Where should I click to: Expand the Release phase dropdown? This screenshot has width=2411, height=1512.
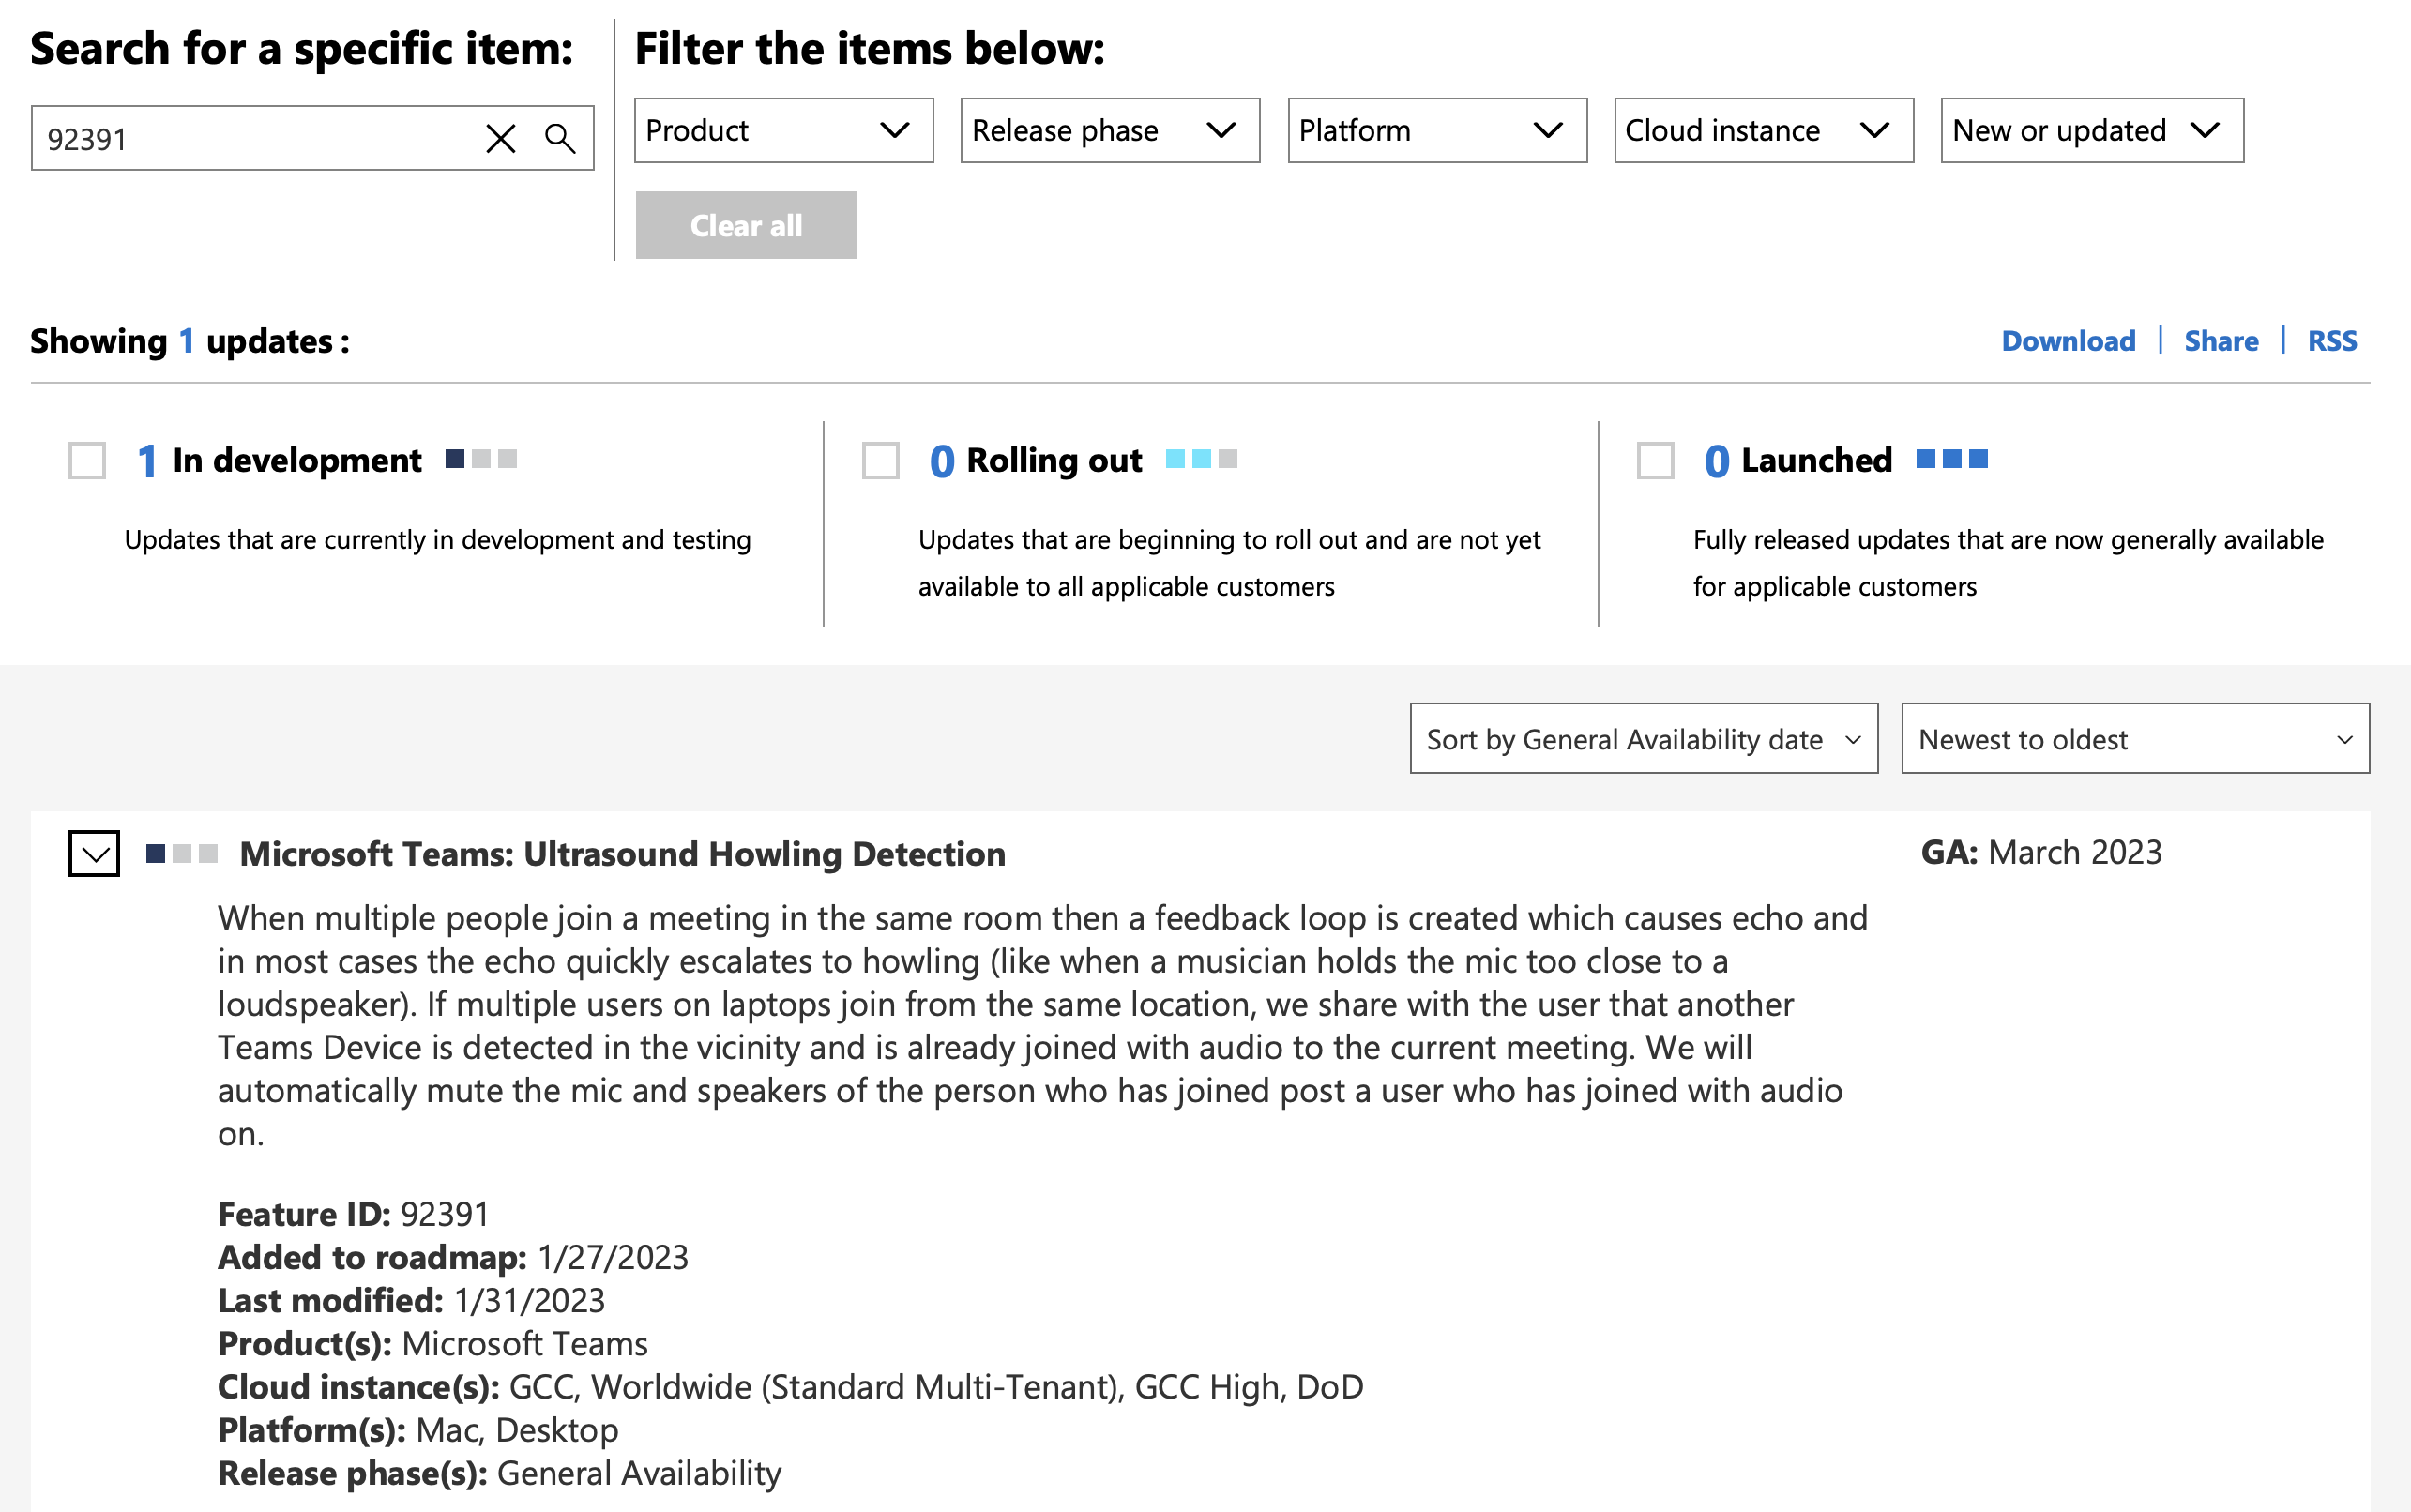coord(1104,130)
